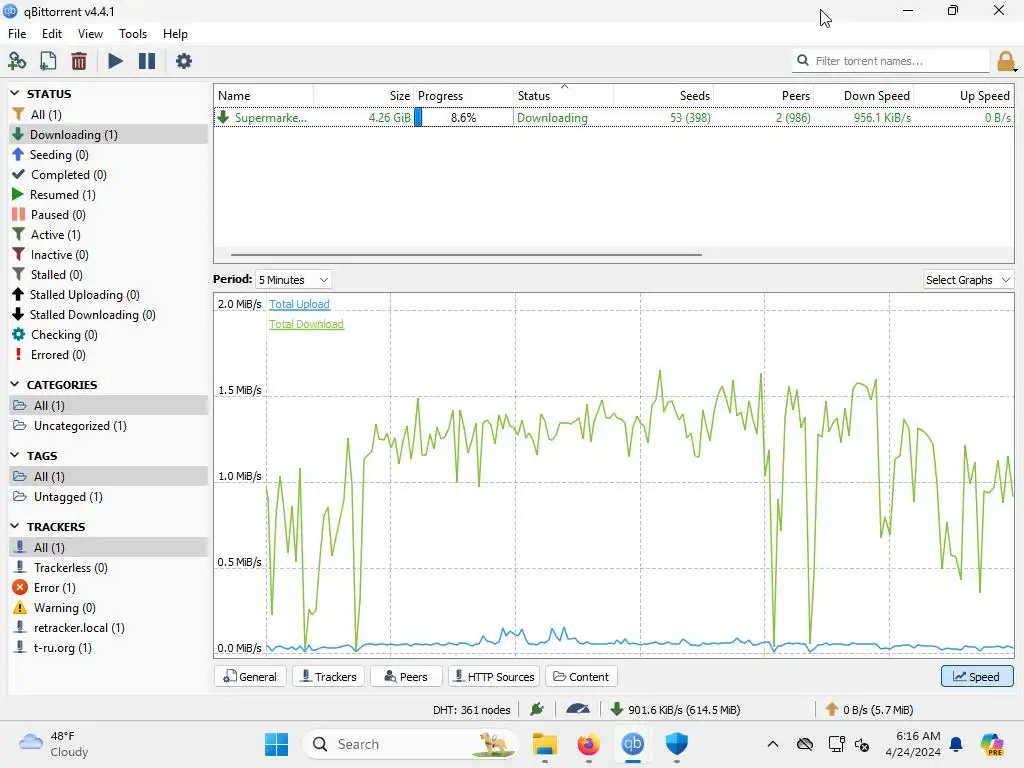Collapse the TRACKERS section
This screenshot has height=768, width=1024.
point(15,526)
